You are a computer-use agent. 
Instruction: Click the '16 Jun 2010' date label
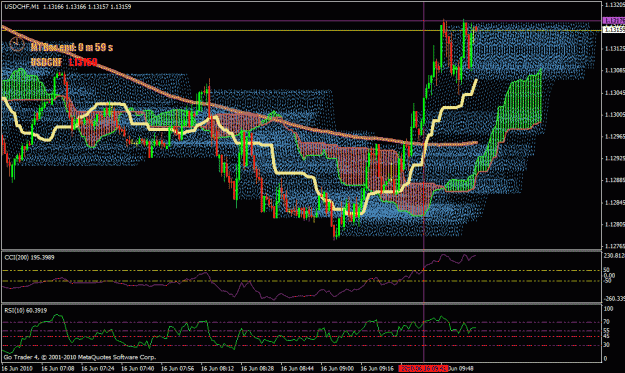(17, 369)
